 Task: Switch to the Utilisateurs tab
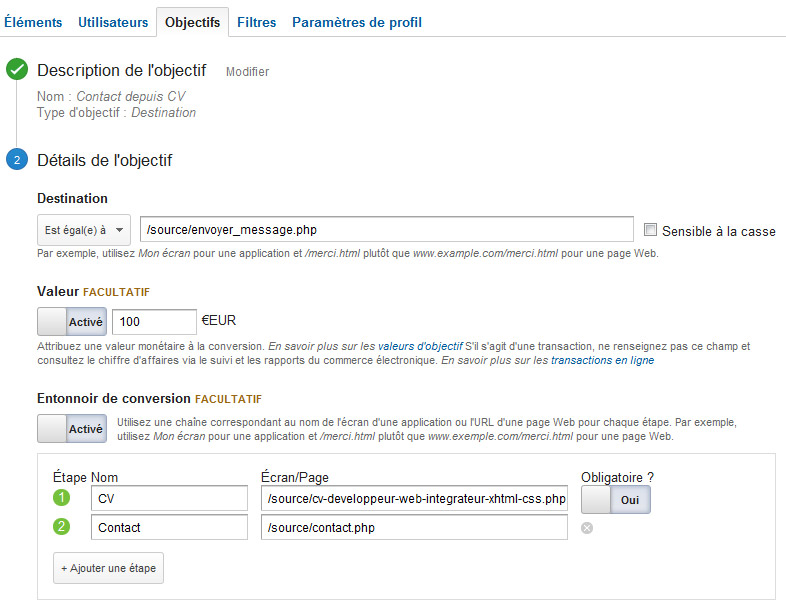(x=113, y=23)
